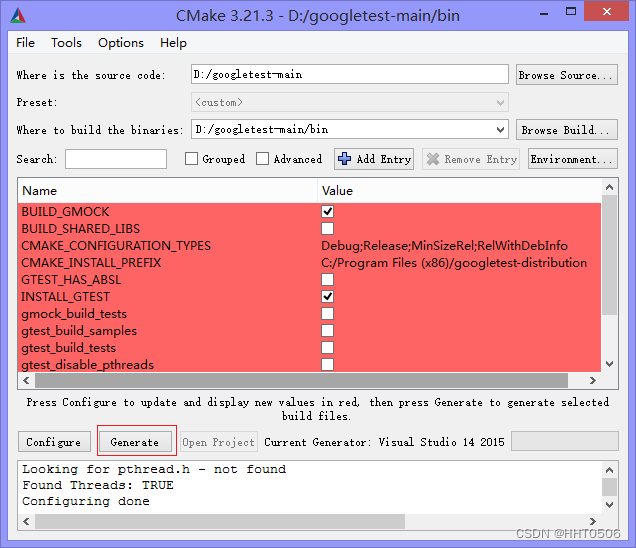Click the blue plus Add Entry button

(x=374, y=159)
